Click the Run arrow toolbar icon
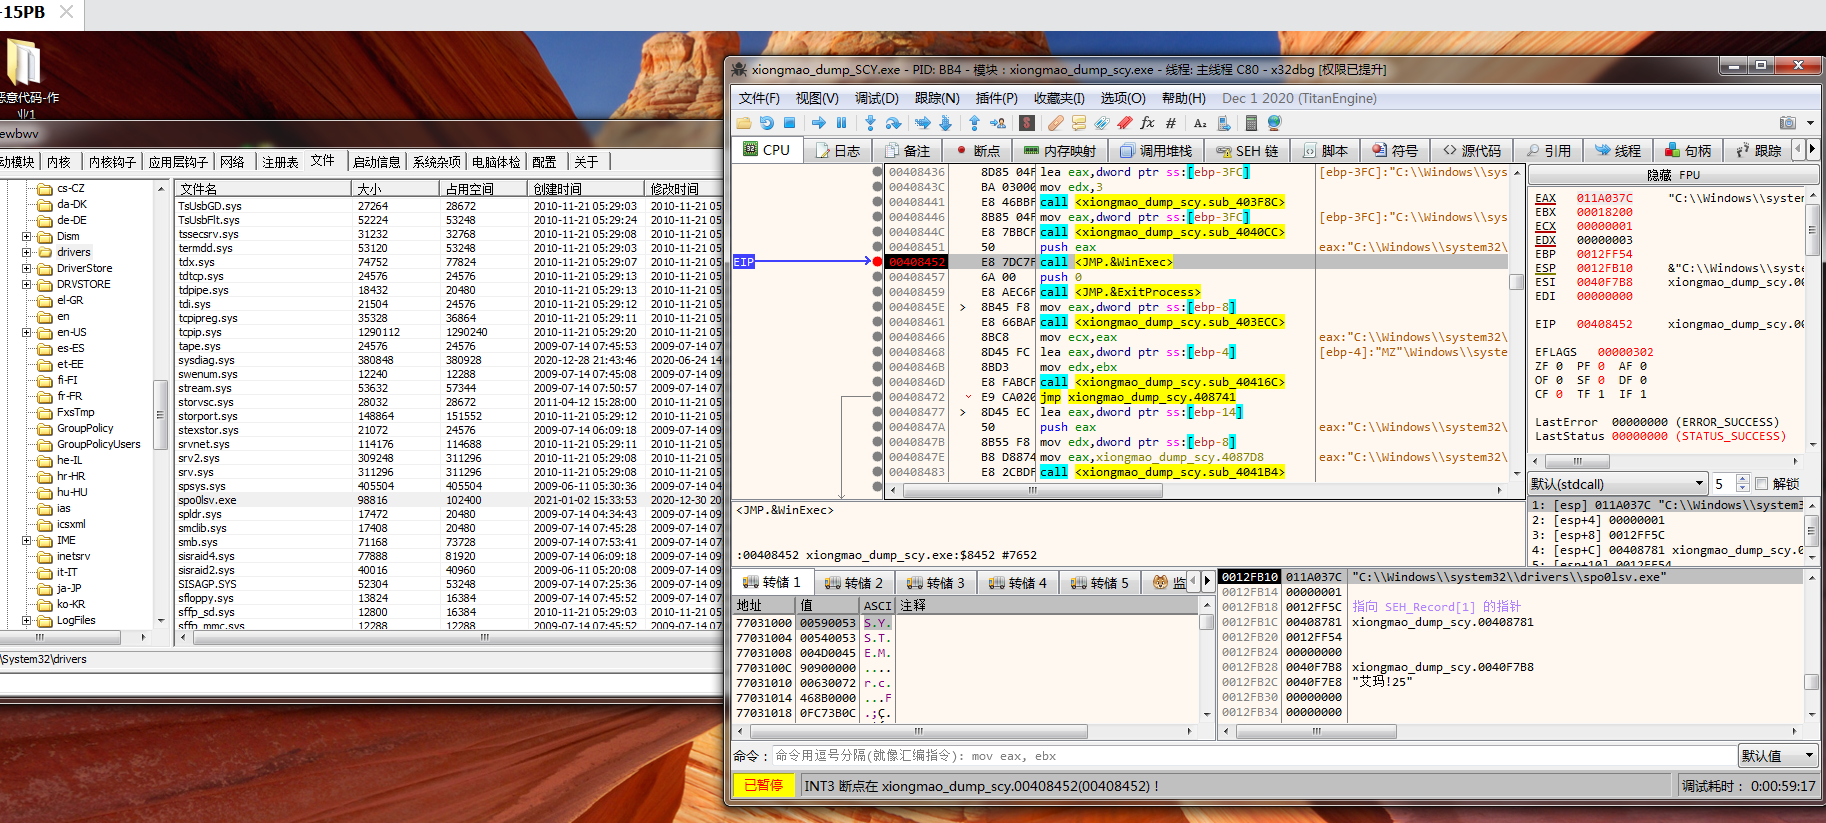The image size is (1826, 823). [818, 123]
